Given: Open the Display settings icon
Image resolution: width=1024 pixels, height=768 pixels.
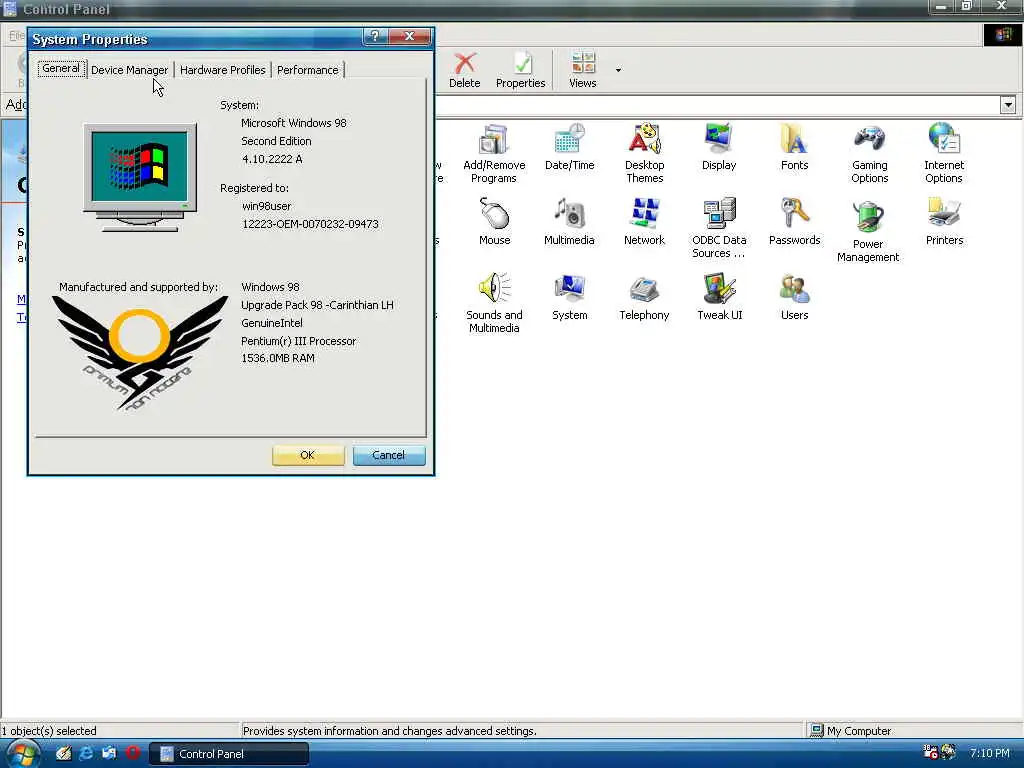Looking at the screenshot, I should pyautogui.click(x=719, y=147).
